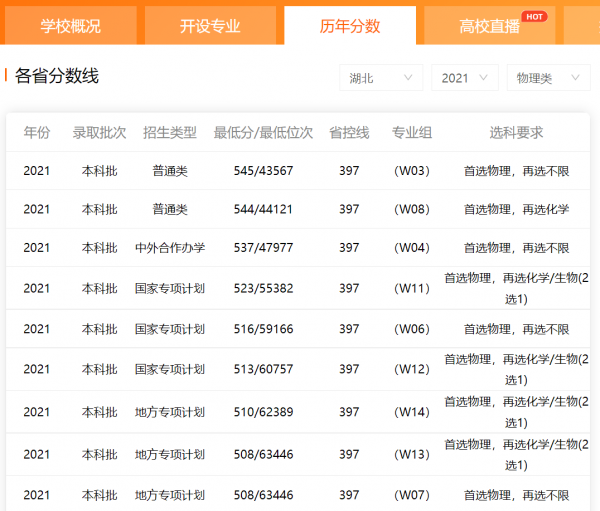Open the 开设专业 tab
The width and height of the screenshot is (600, 511).
point(210,26)
